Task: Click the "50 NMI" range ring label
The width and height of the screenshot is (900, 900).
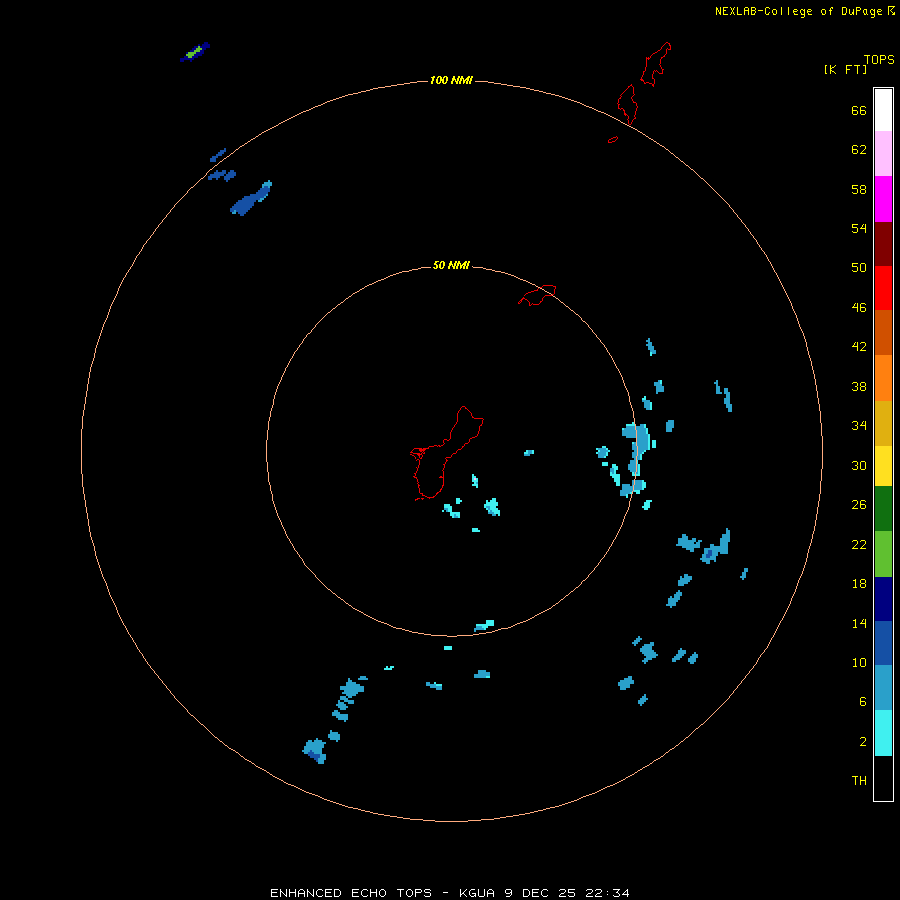Action: (x=451, y=265)
